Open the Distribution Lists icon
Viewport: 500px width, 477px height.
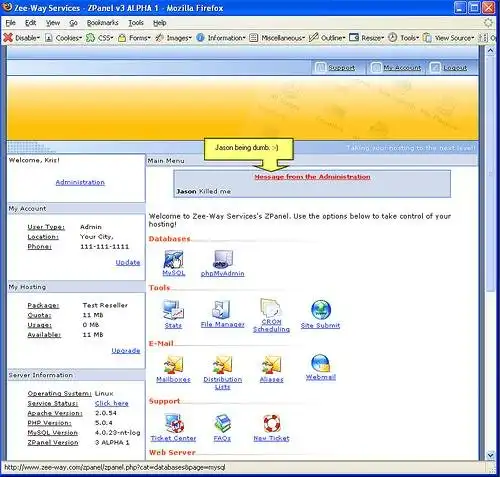(223, 364)
